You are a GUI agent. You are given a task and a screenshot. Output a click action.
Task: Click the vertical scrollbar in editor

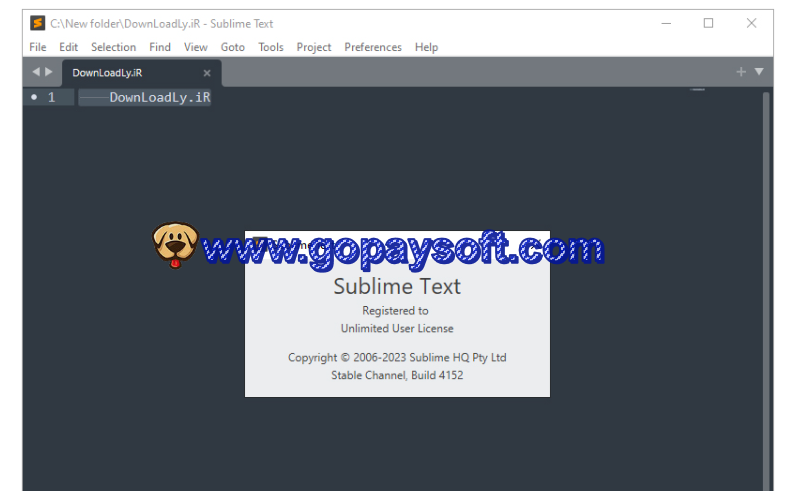click(x=766, y=291)
